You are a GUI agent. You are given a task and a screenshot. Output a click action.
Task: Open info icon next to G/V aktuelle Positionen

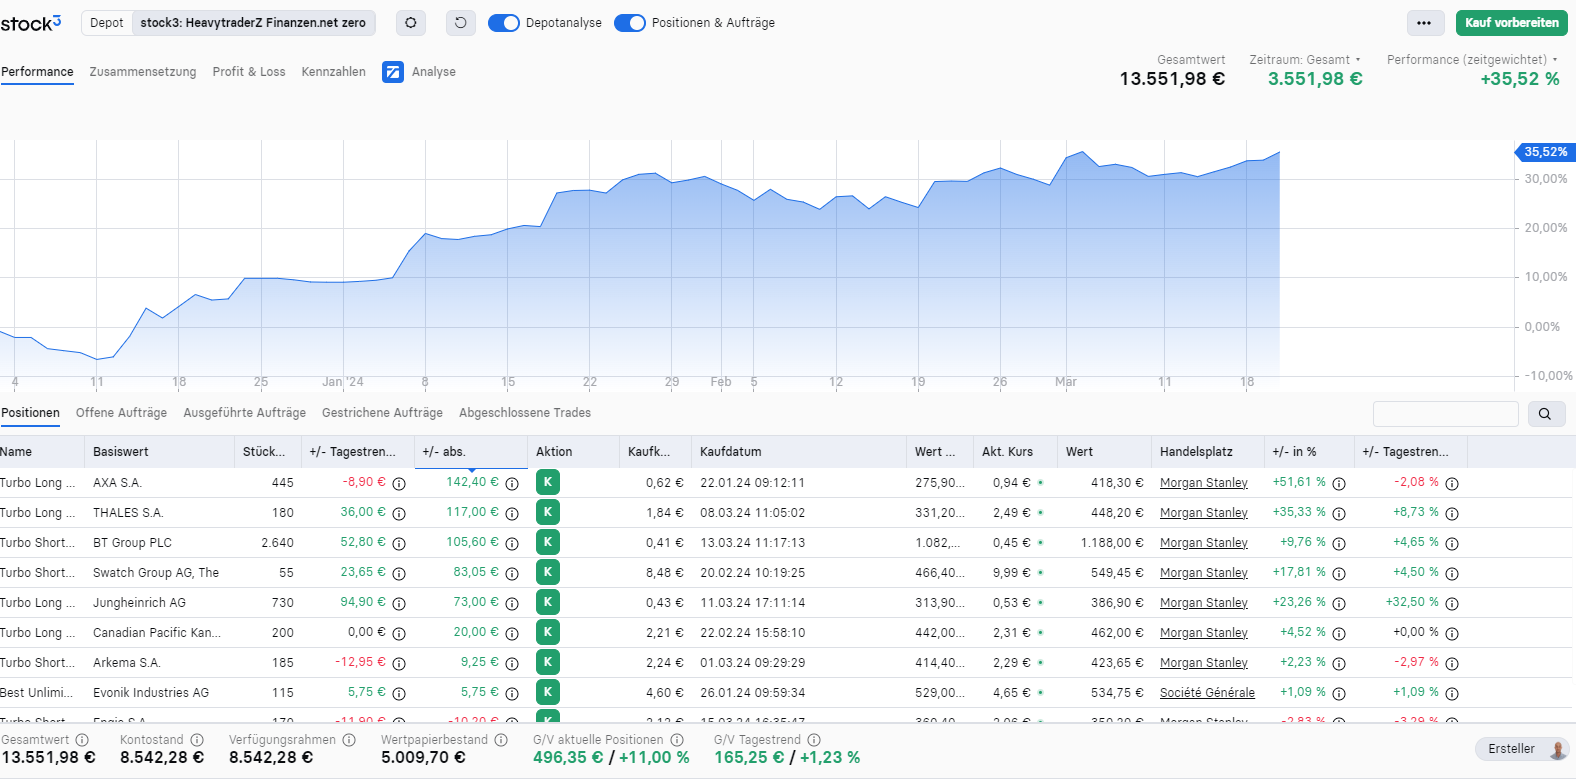click(x=677, y=740)
